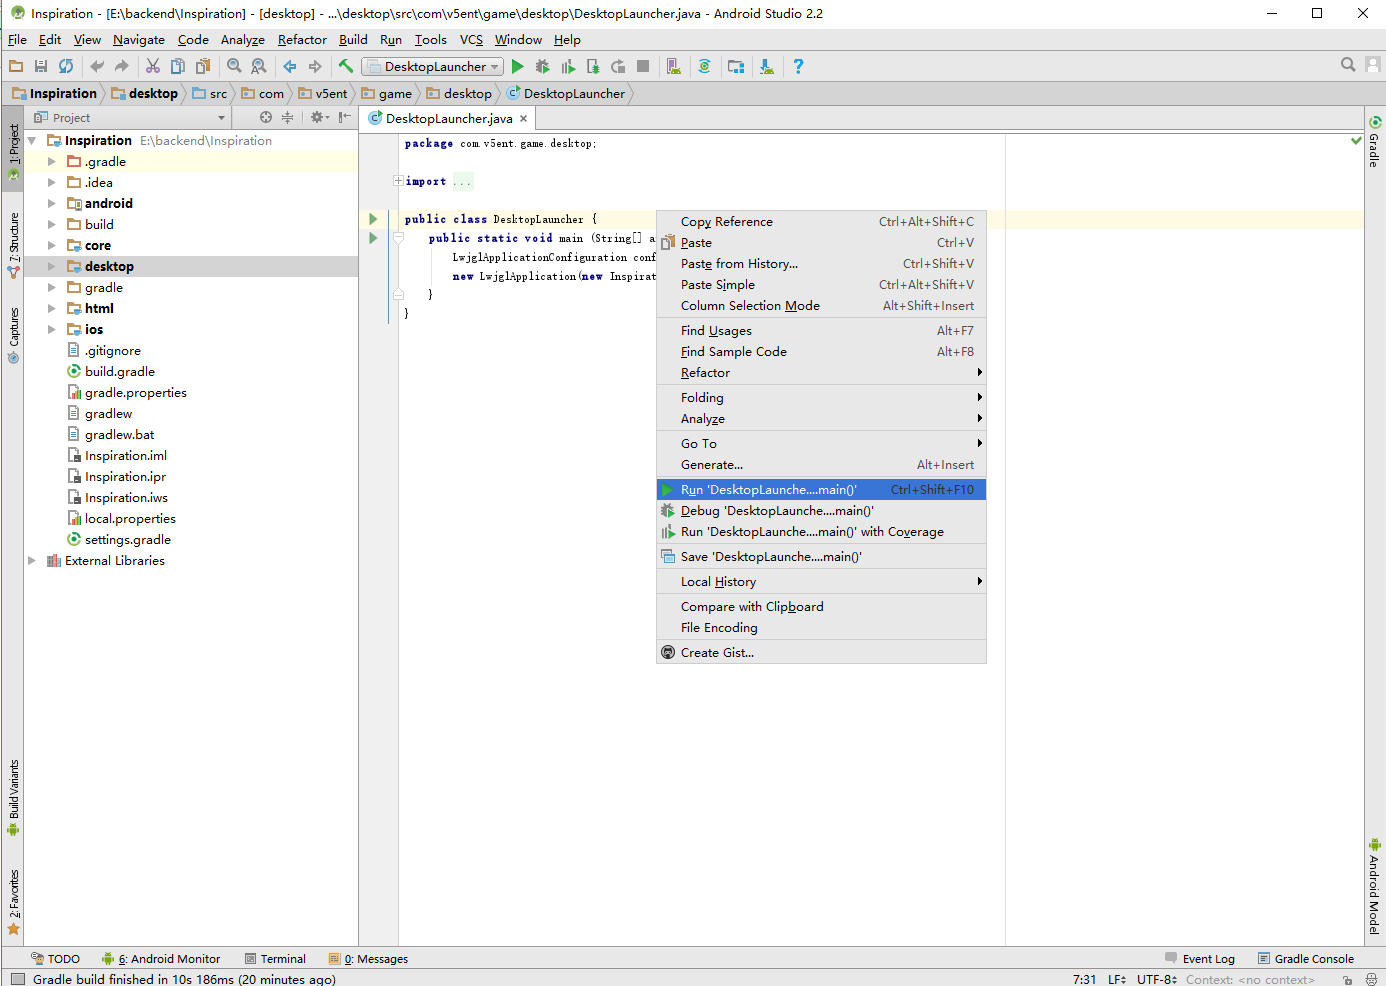Click the Redo arrow icon
This screenshot has width=1386, height=986.
[x=122, y=66]
